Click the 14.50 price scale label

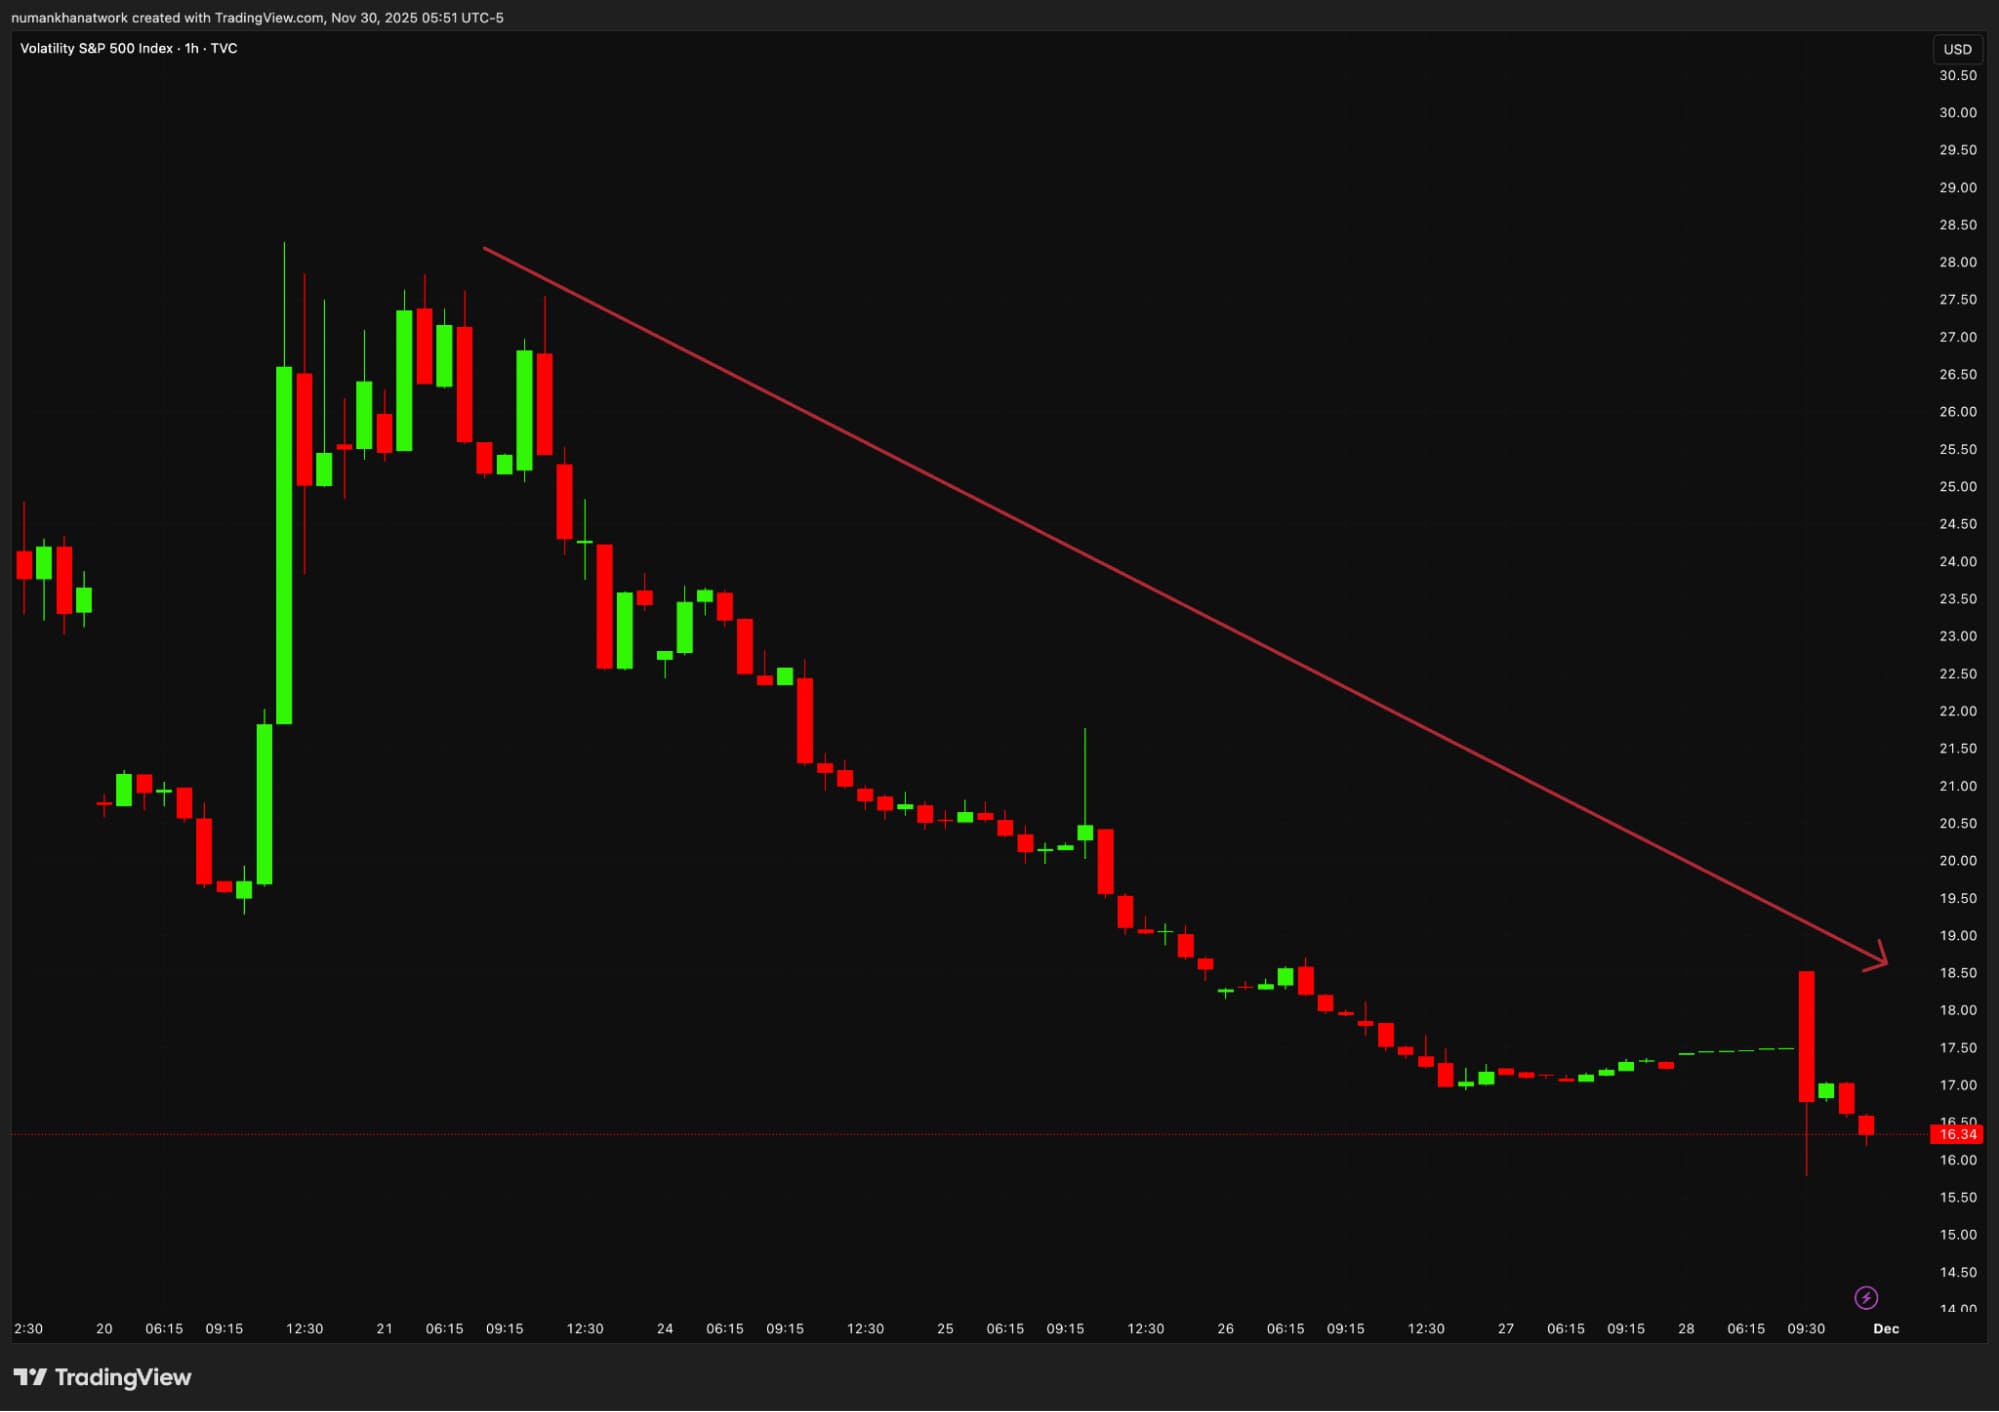point(1957,1272)
